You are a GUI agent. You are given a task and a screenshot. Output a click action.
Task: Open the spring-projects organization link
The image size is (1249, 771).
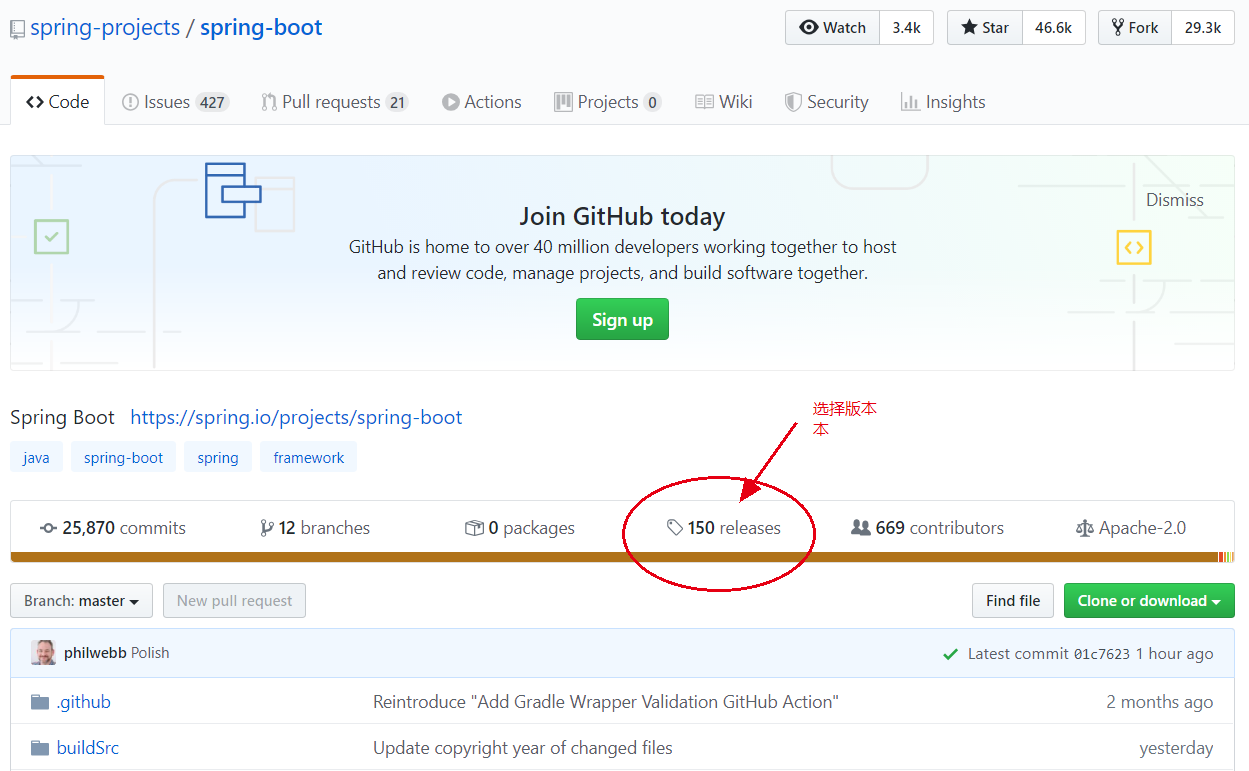click(105, 27)
